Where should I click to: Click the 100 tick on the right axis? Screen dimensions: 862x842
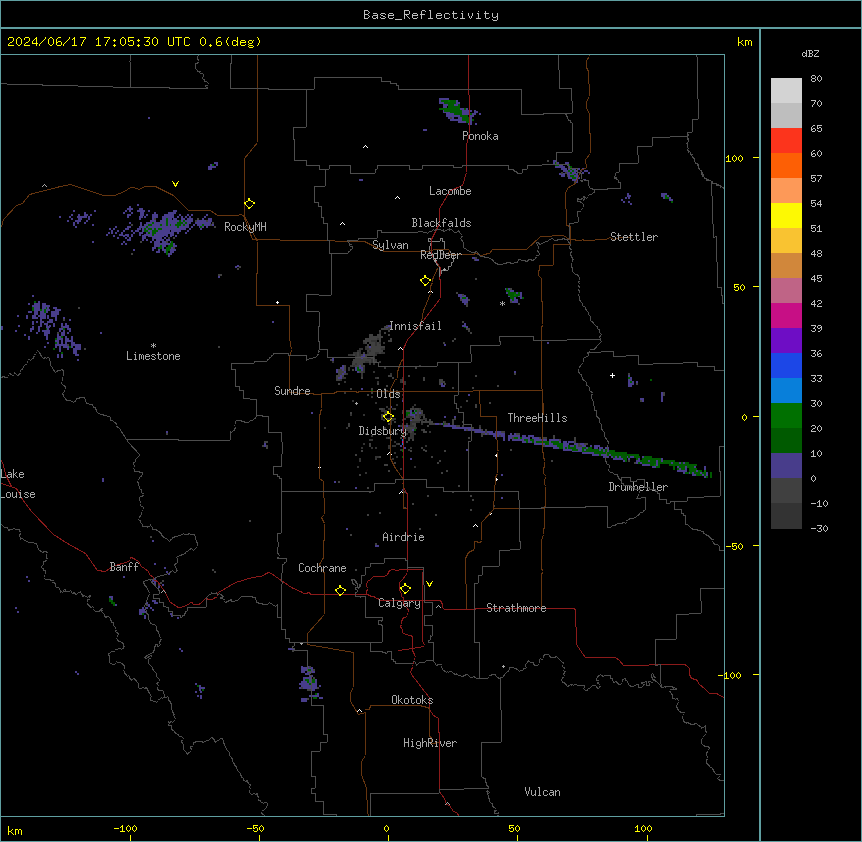click(x=734, y=158)
